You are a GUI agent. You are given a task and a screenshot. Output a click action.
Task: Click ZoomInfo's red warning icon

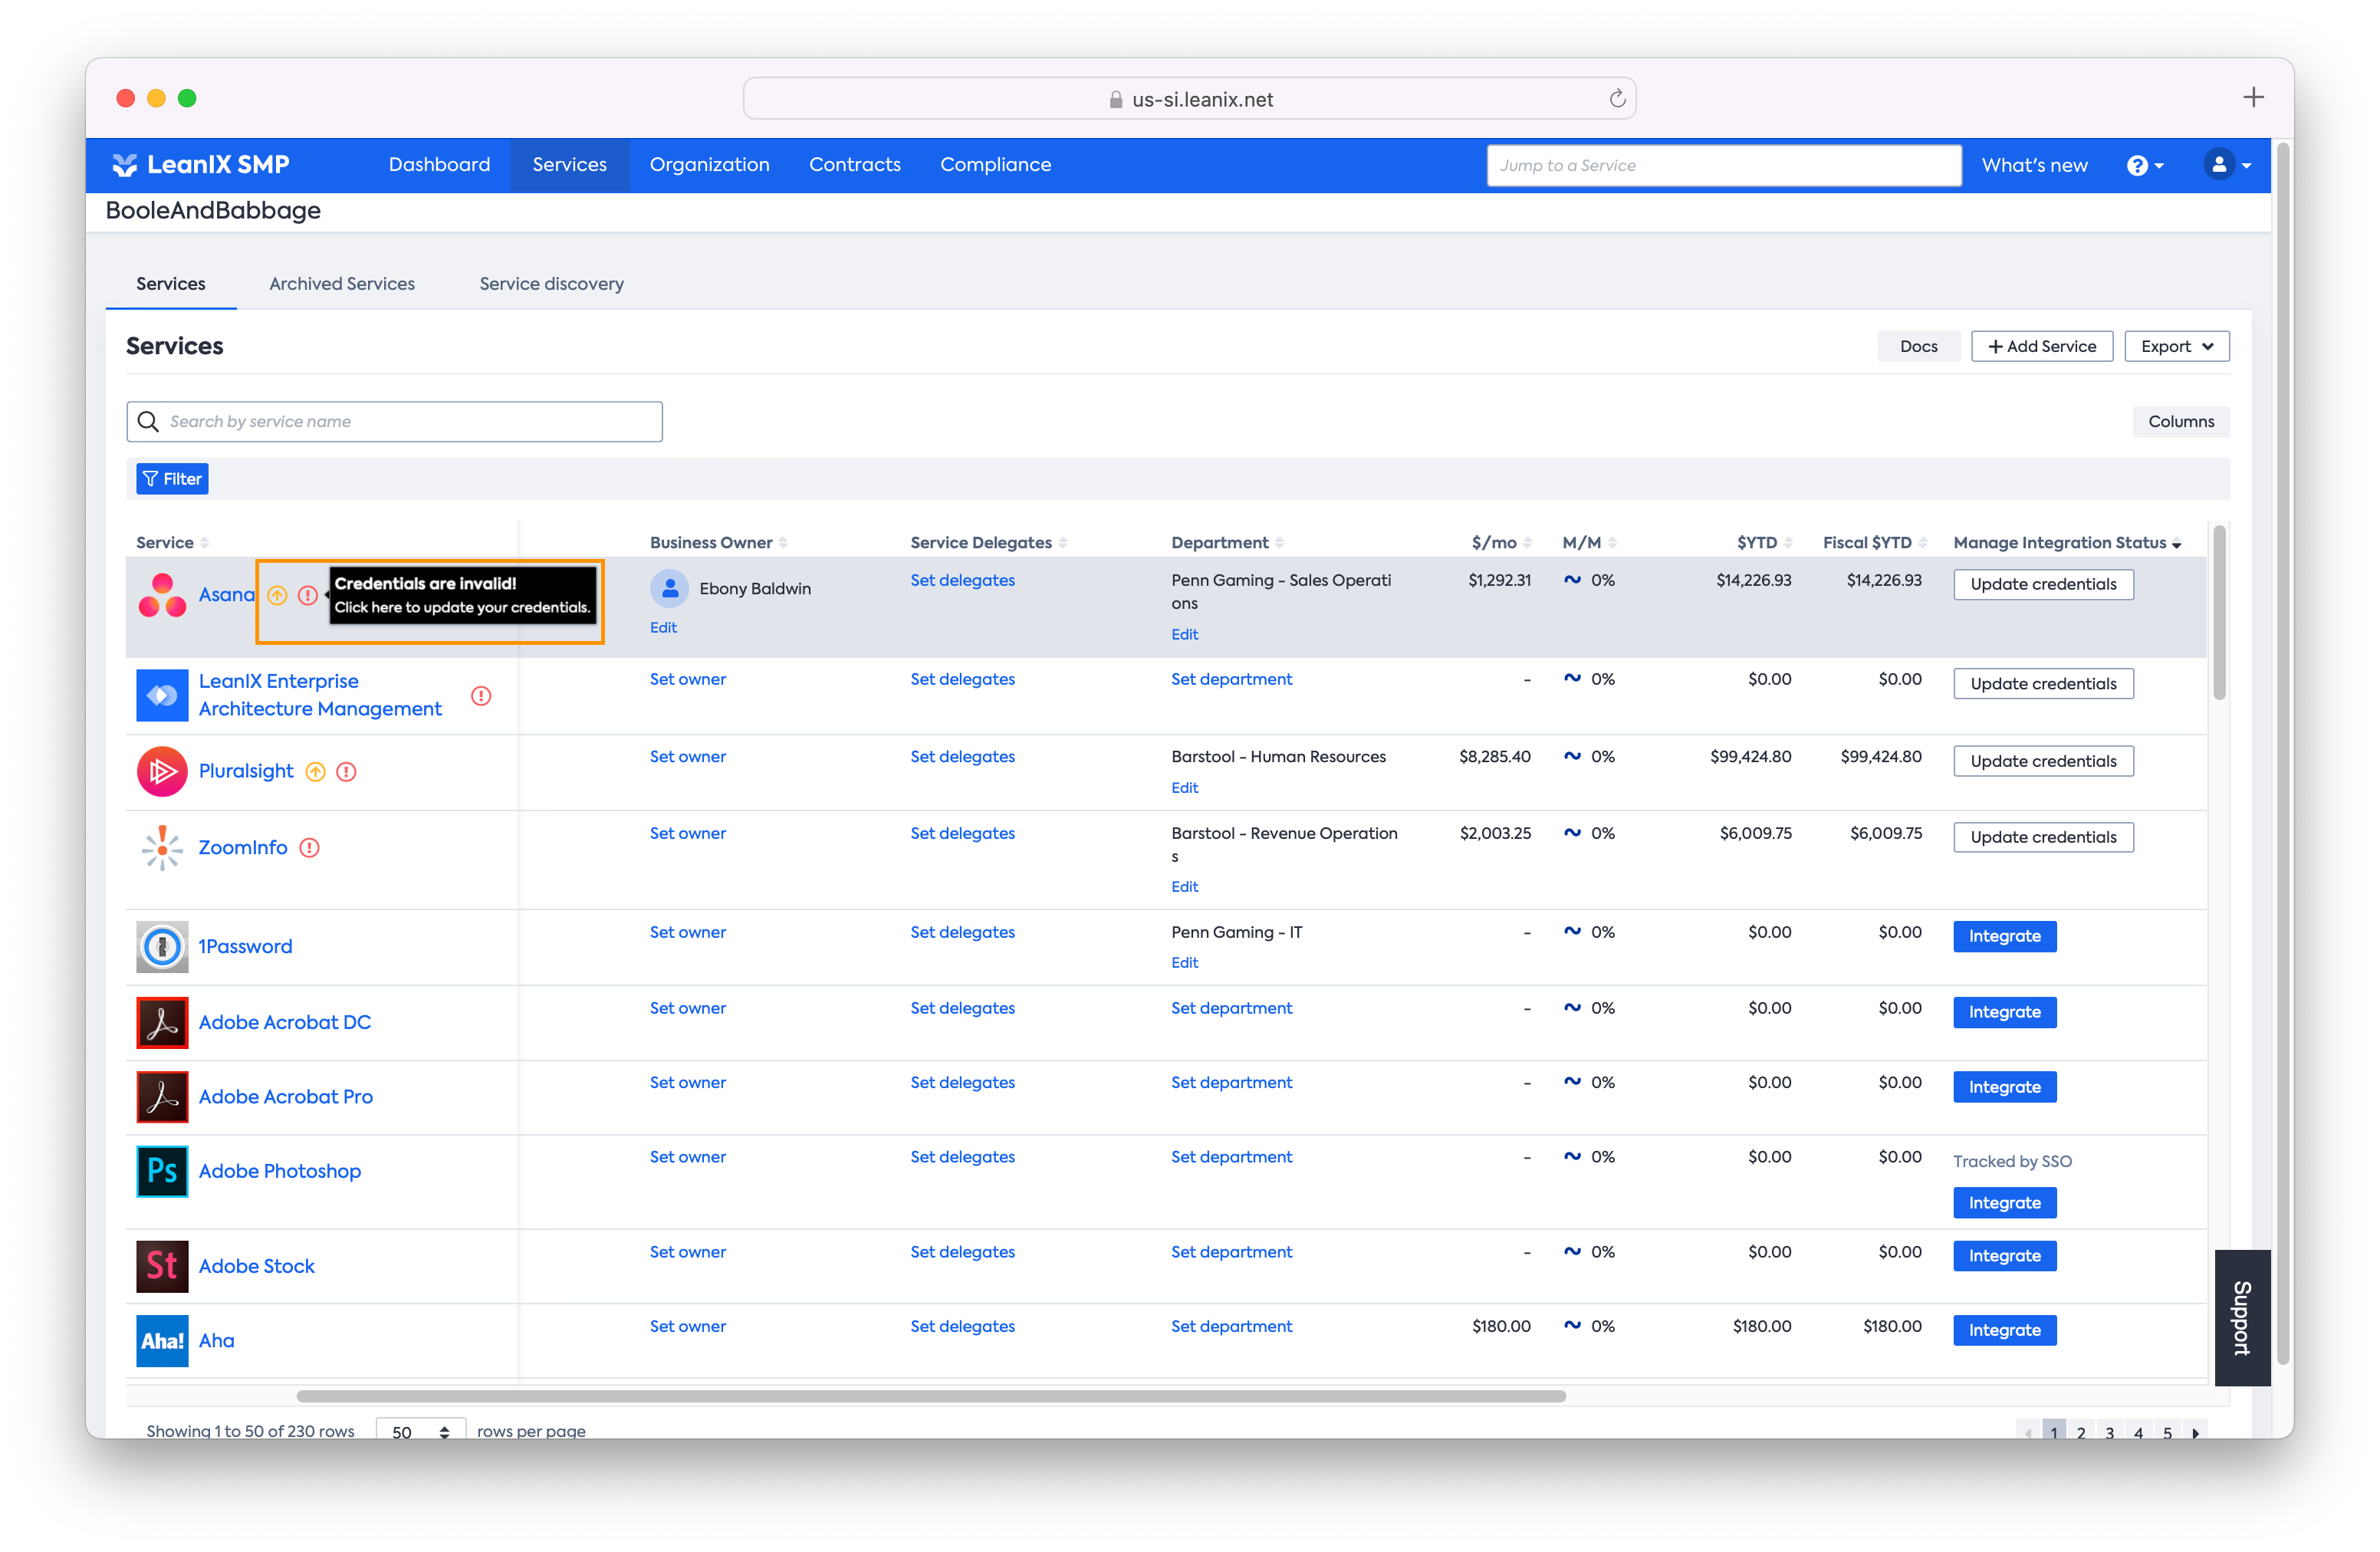(310, 848)
